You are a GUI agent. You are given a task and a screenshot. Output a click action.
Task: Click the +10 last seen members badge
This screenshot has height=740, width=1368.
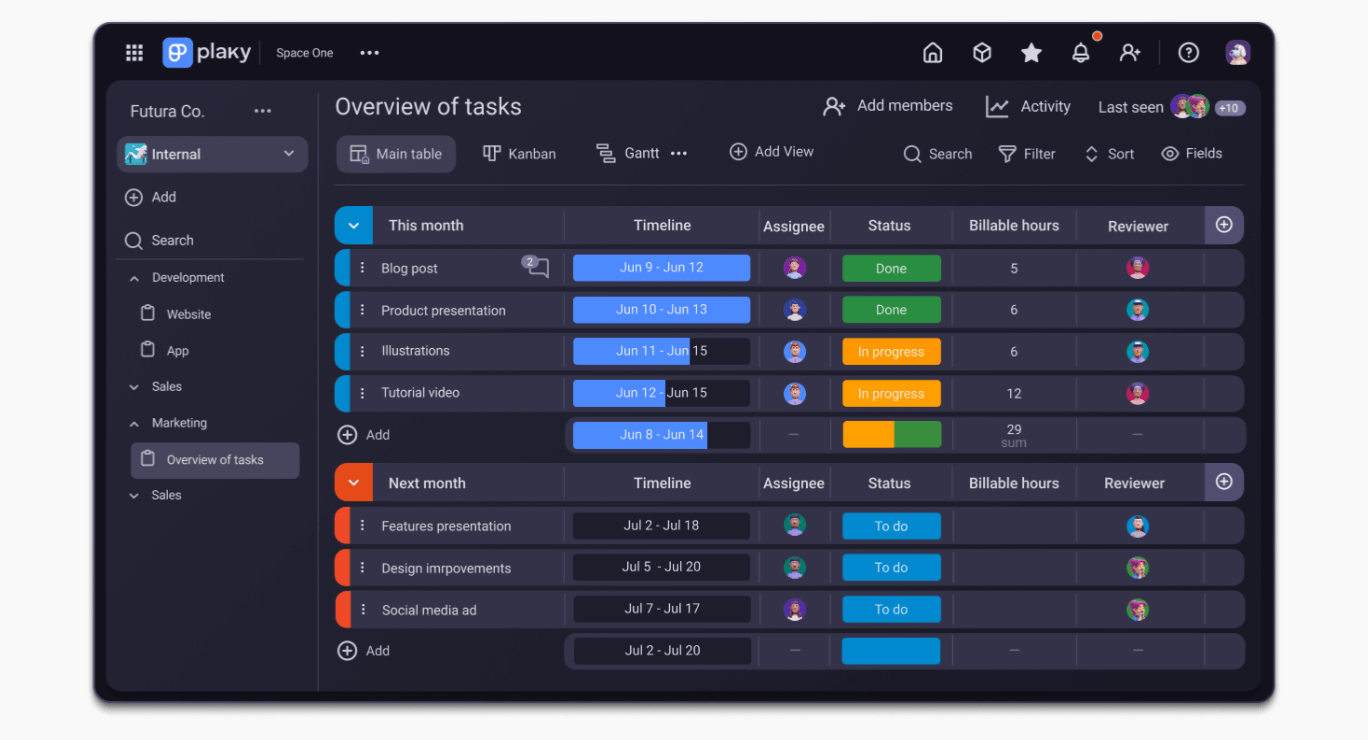(1229, 108)
